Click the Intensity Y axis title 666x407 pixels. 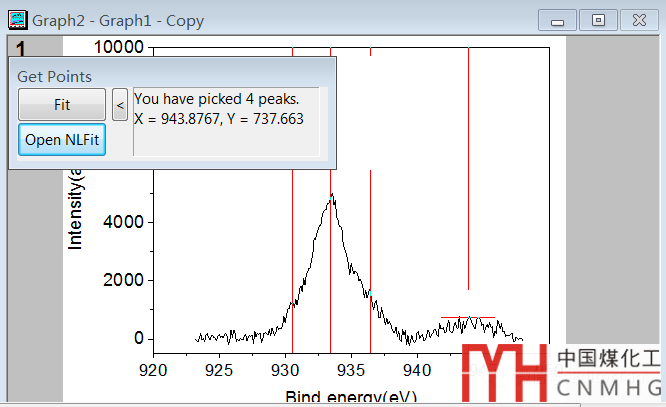pos(75,210)
